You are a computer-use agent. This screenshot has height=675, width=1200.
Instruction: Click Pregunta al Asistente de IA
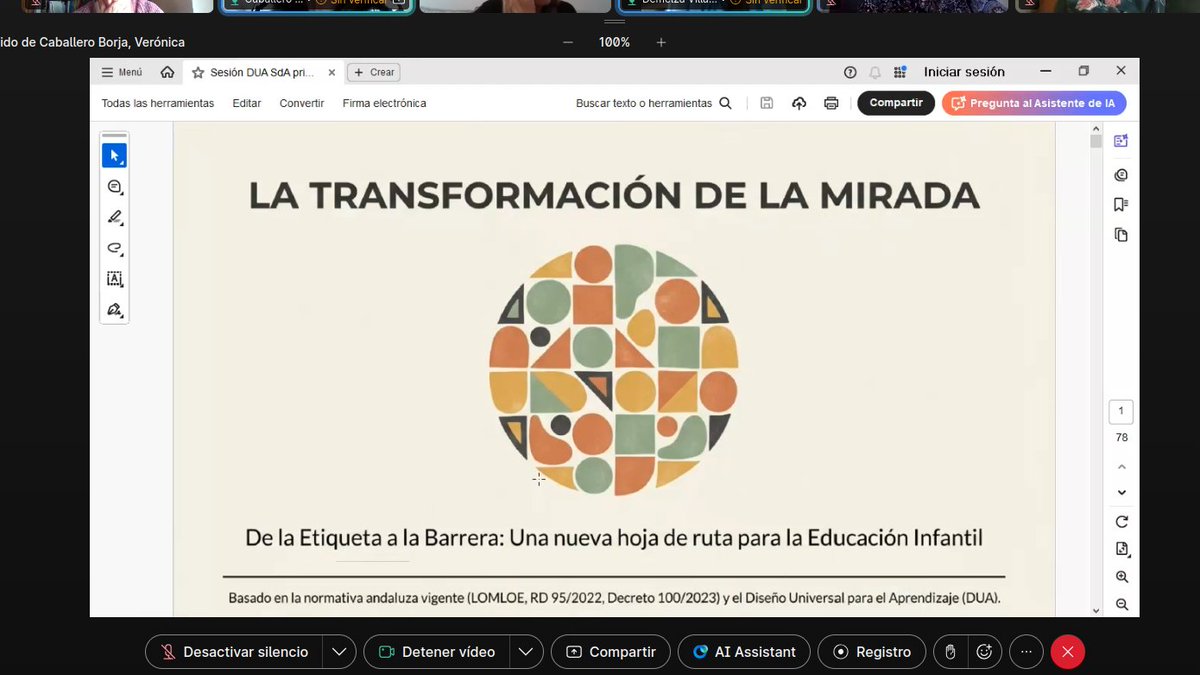[x=1034, y=103]
